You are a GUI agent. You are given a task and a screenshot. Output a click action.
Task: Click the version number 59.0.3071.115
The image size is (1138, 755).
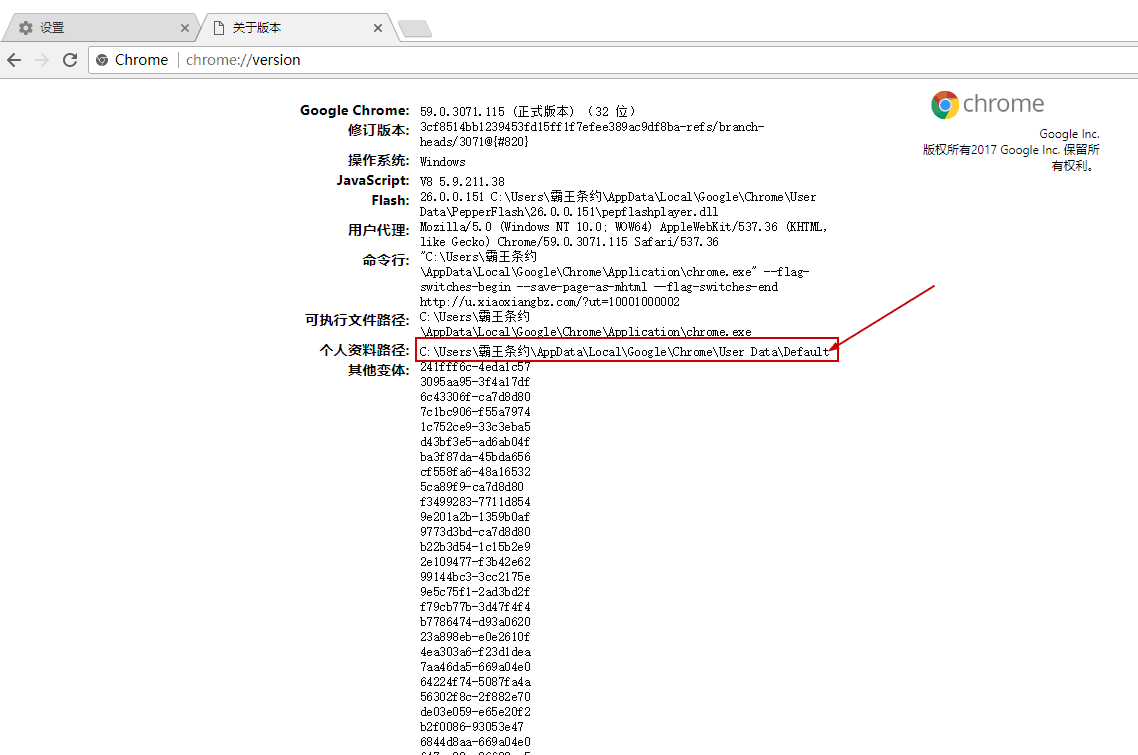coord(462,112)
